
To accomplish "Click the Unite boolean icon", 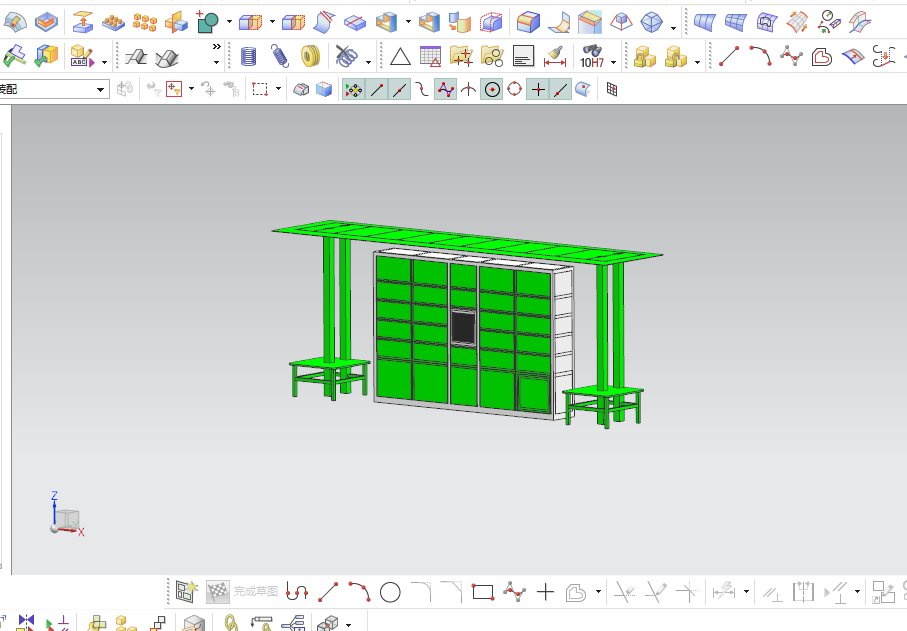I will pos(207,22).
